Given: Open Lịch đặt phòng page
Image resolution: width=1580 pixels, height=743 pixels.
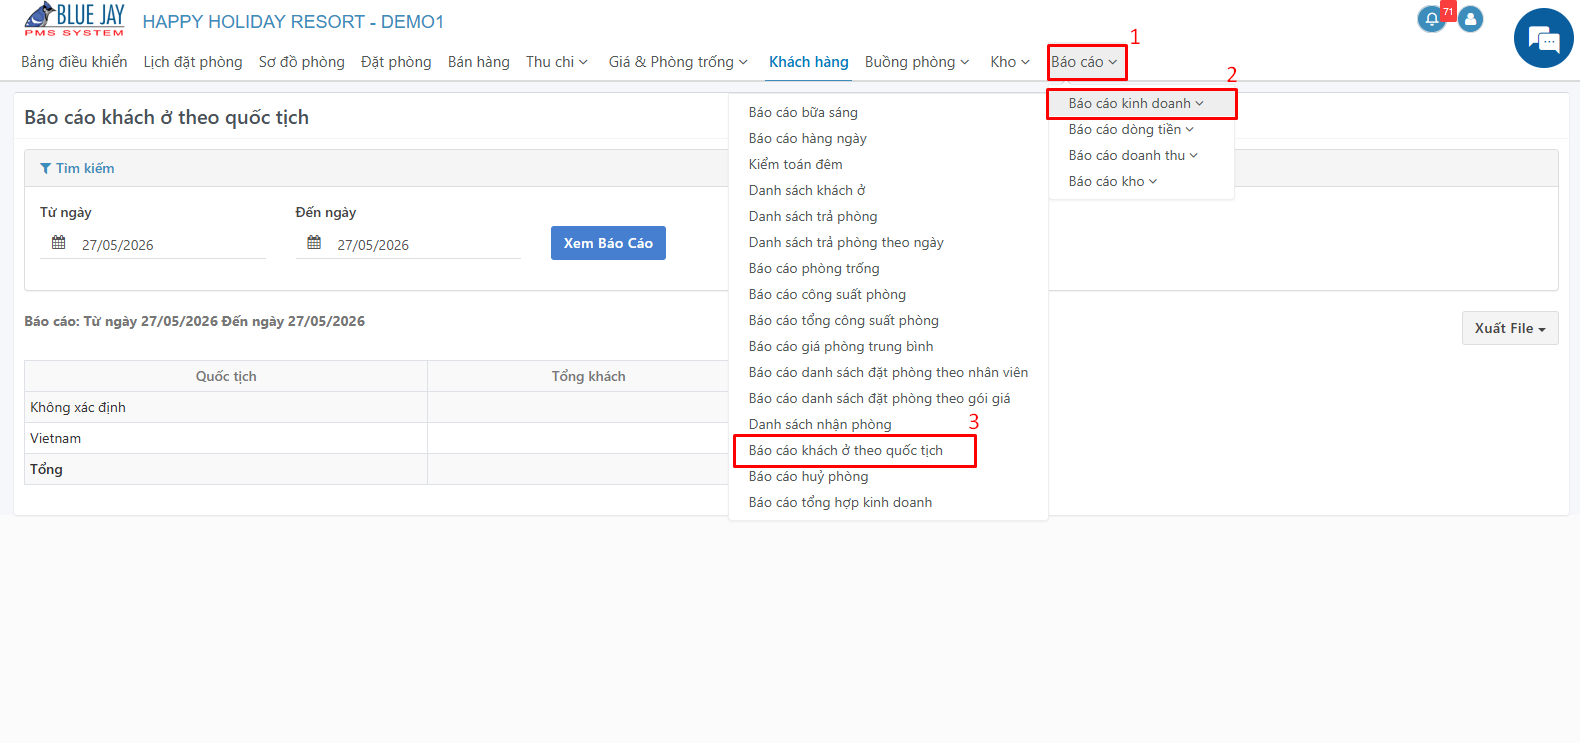Looking at the screenshot, I should (193, 62).
